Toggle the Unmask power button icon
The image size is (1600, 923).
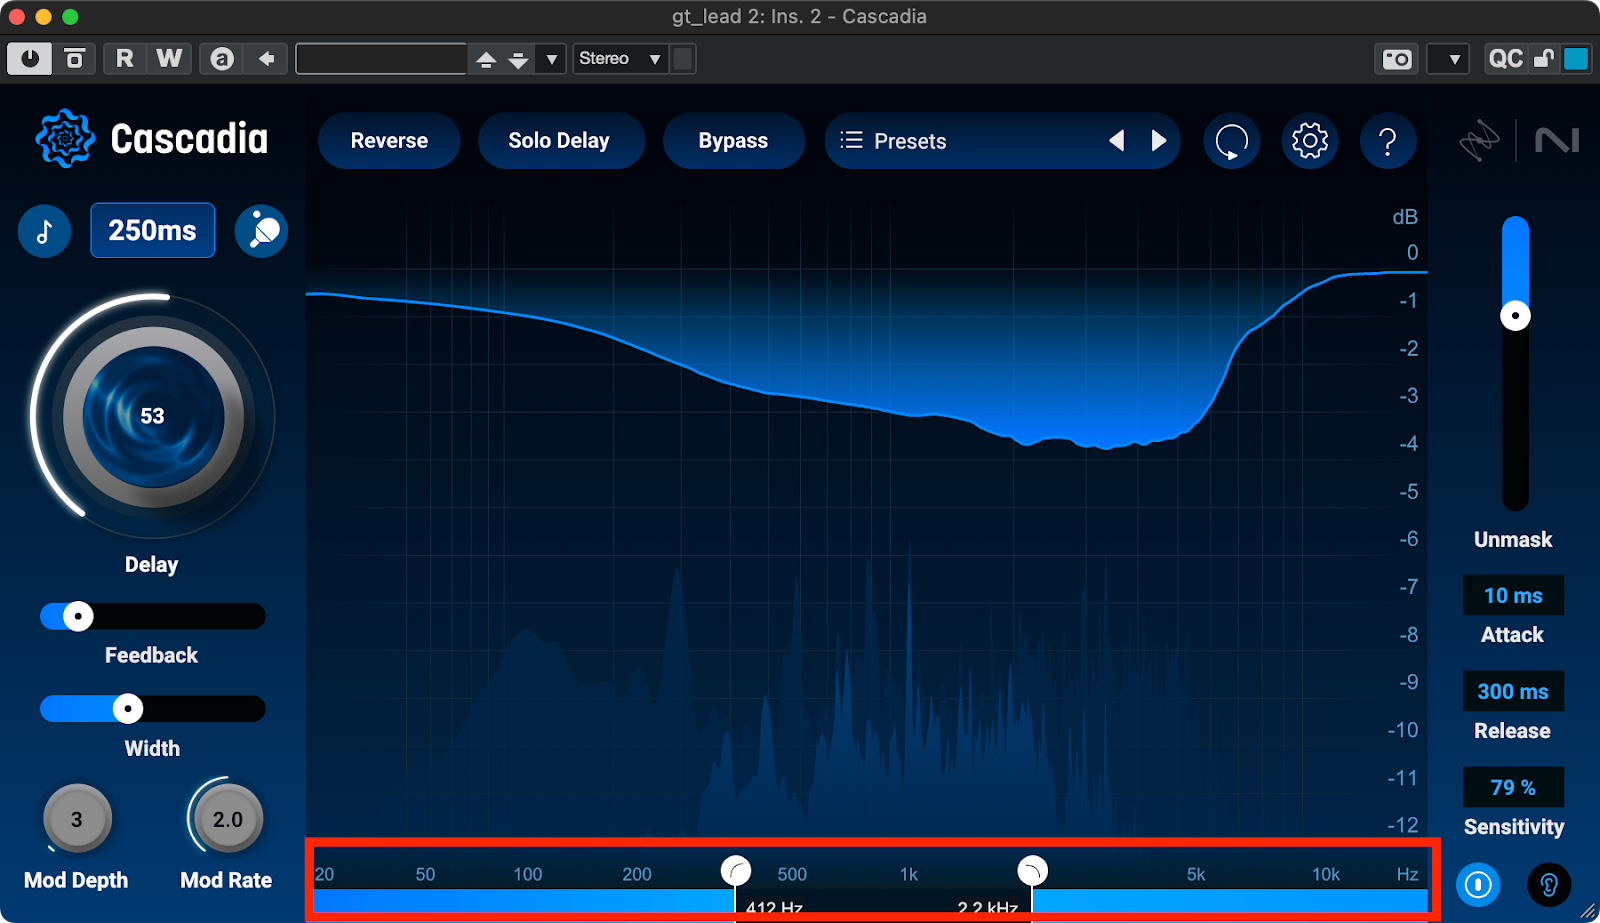[1478, 885]
